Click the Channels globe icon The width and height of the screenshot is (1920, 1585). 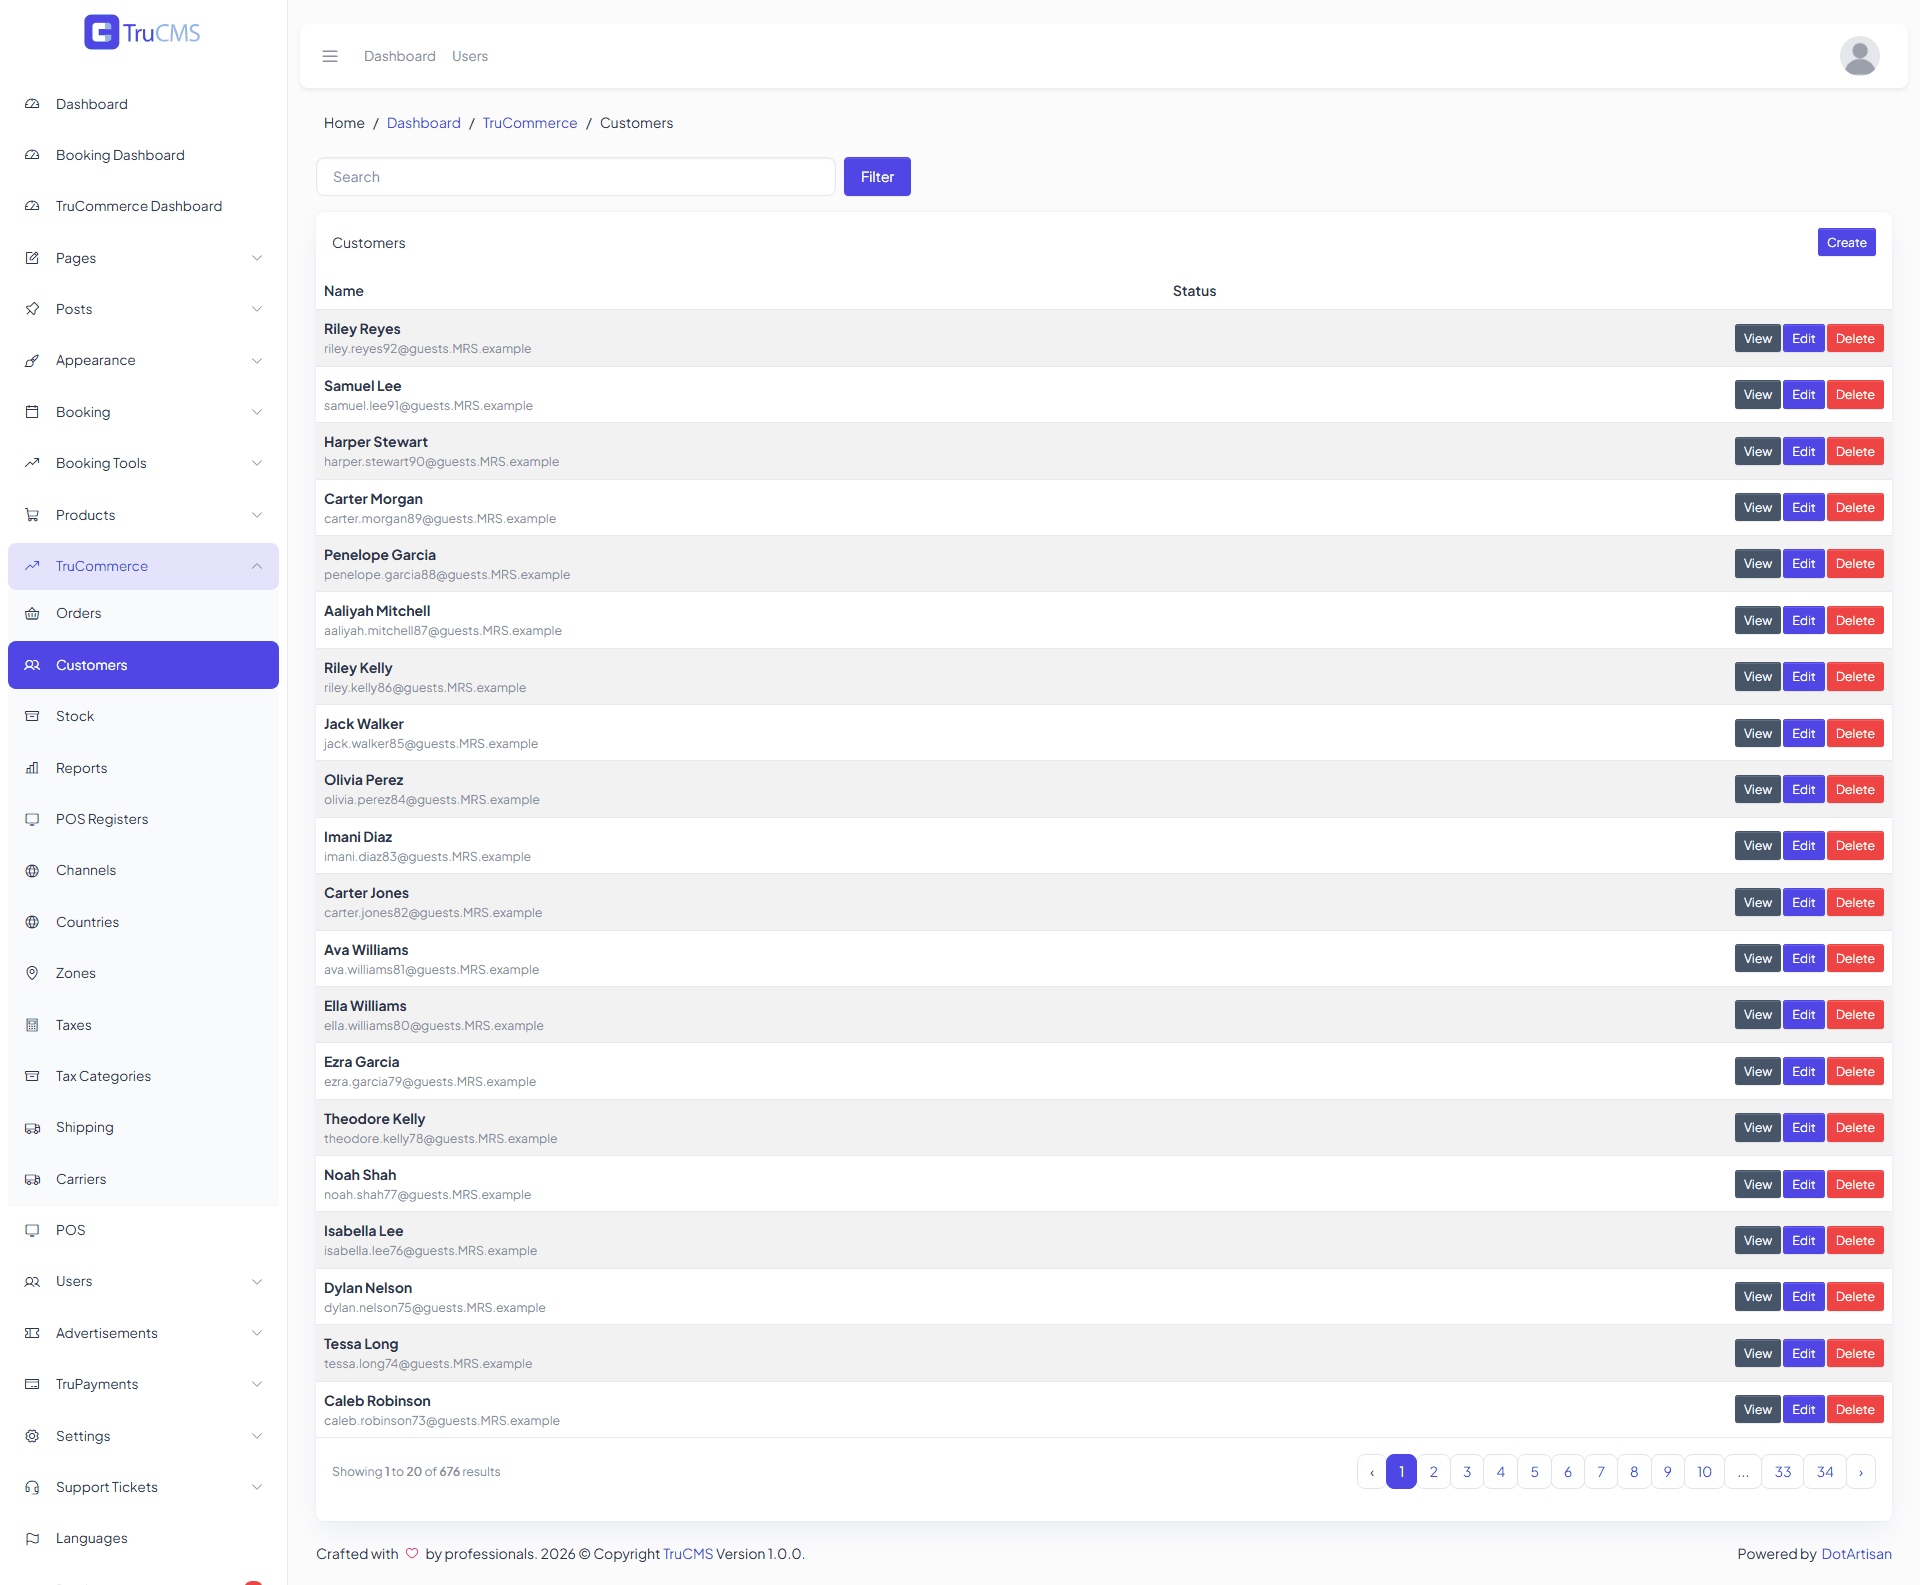point(32,870)
